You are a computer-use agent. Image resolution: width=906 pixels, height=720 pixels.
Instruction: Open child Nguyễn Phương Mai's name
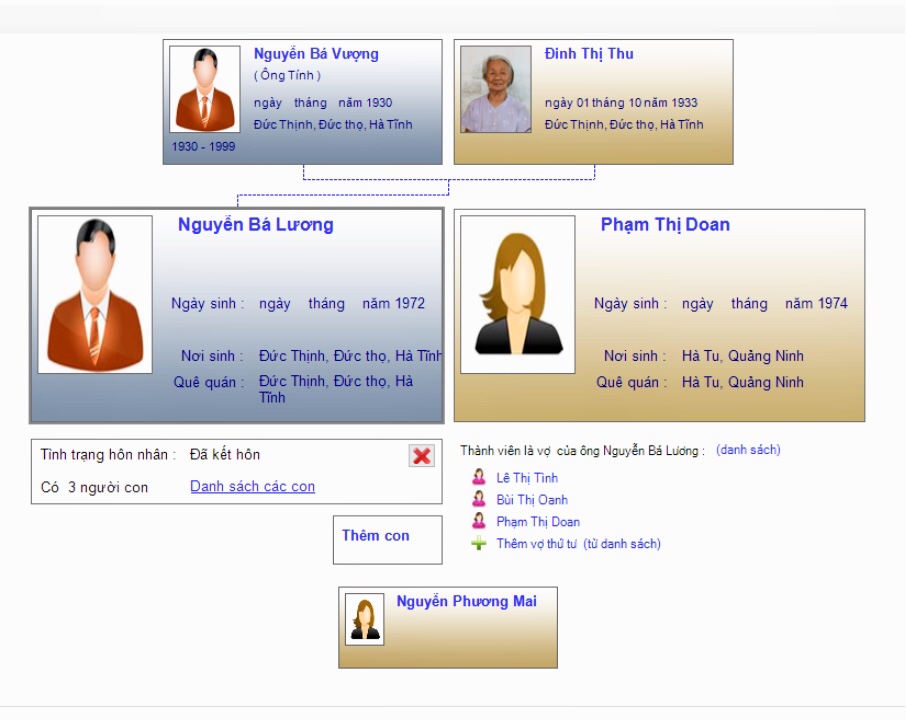(x=466, y=602)
